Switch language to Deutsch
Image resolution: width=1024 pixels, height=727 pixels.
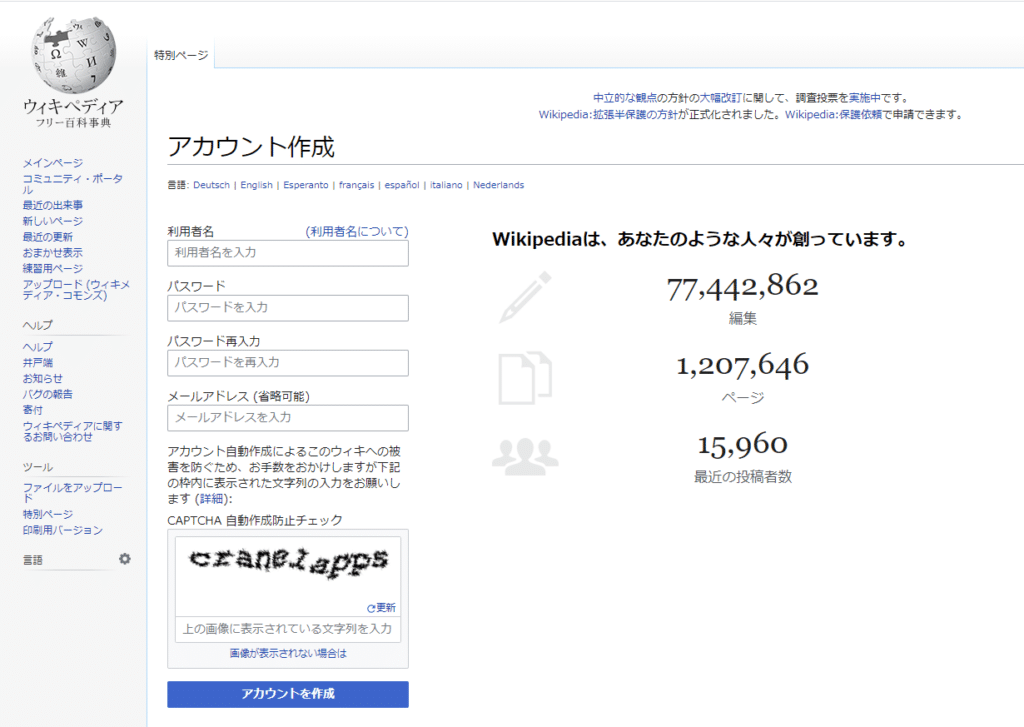coord(212,185)
